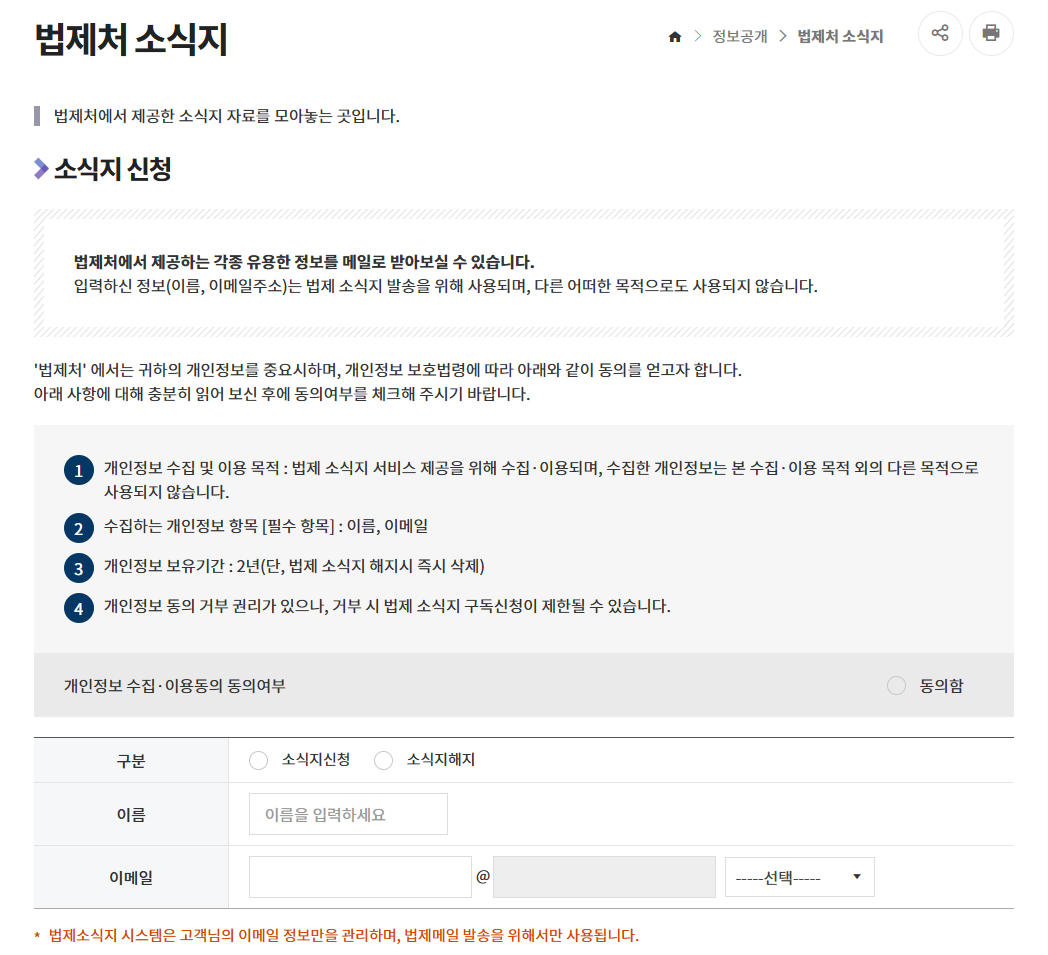Click numbered badge 1 in the privacy notice
Viewport: 1048px width, 955px height.
coord(78,469)
